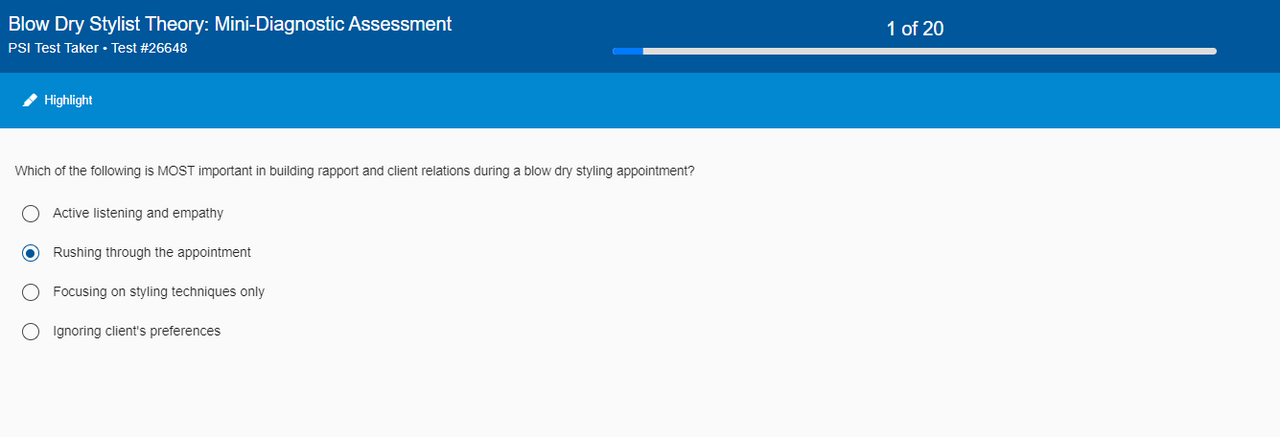Pick the Ignoring client's preferences radio button
Image resolution: width=1280 pixels, height=437 pixels.
[x=31, y=331]
